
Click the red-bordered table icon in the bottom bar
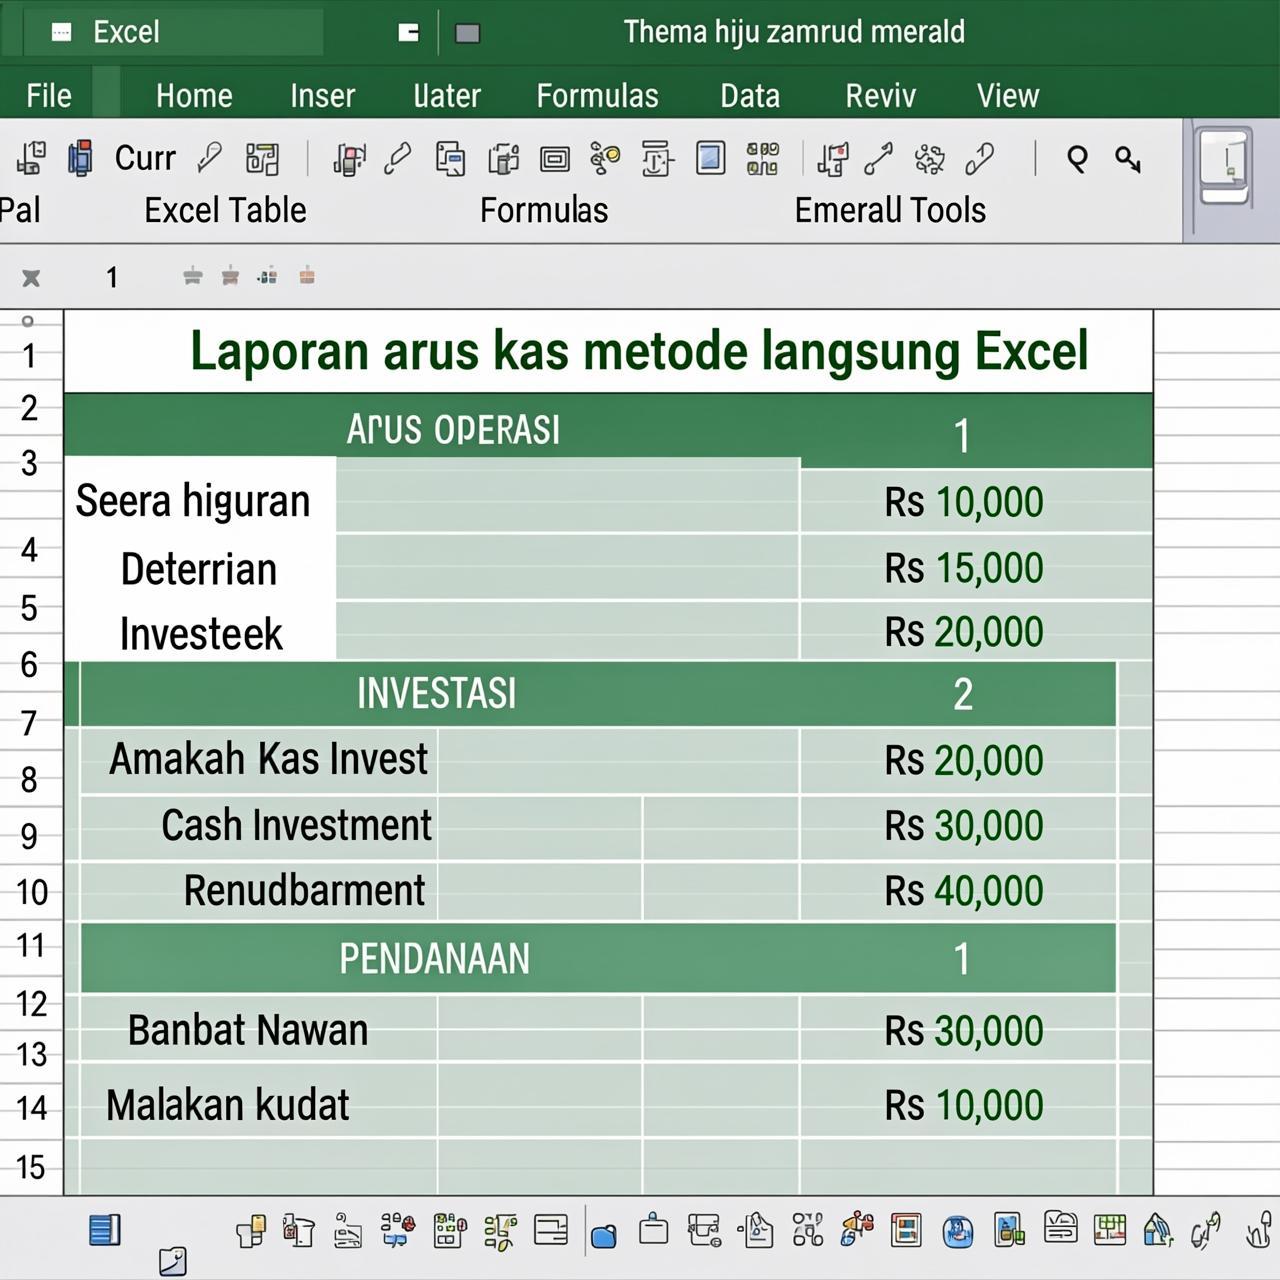click(x=906, y=1230)
